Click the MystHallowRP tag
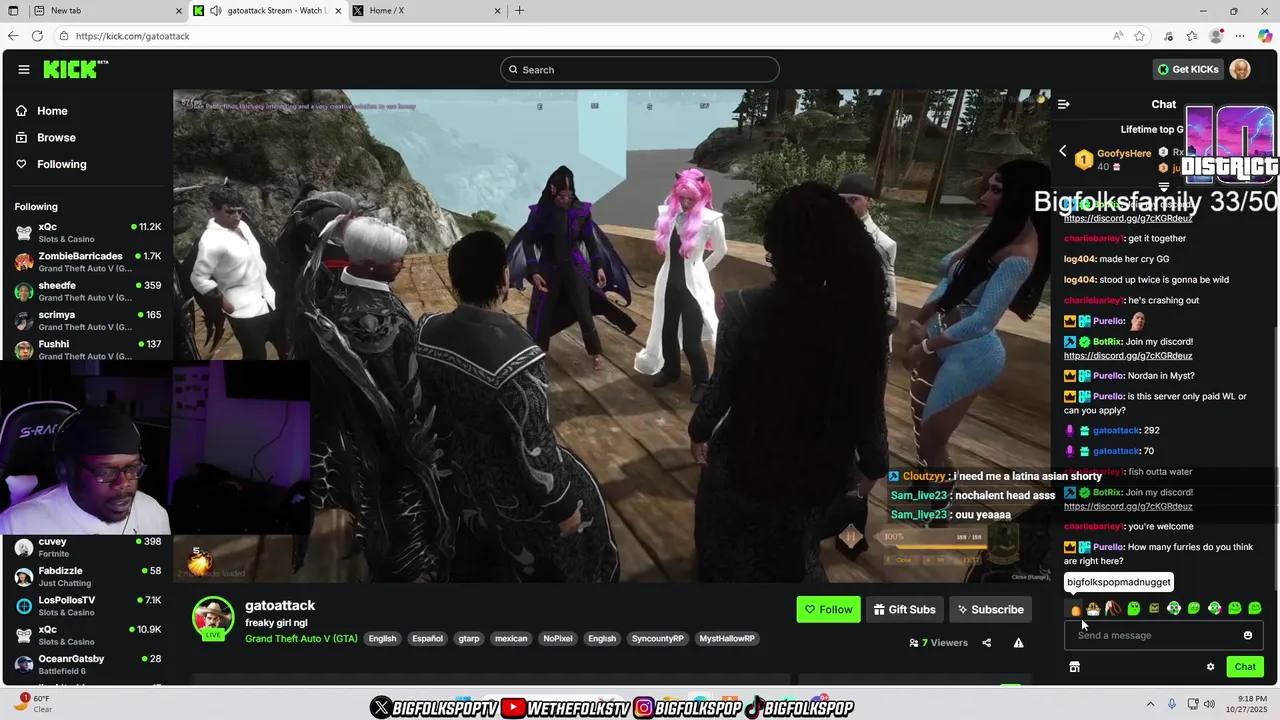The image size is (1280, 720). 727,639
